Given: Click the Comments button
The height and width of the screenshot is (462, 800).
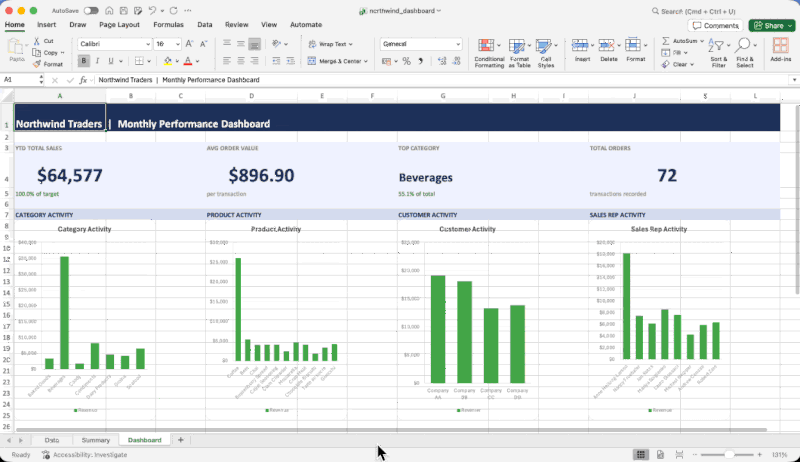Looking at the screenshot, I should (x=716, y=25).
